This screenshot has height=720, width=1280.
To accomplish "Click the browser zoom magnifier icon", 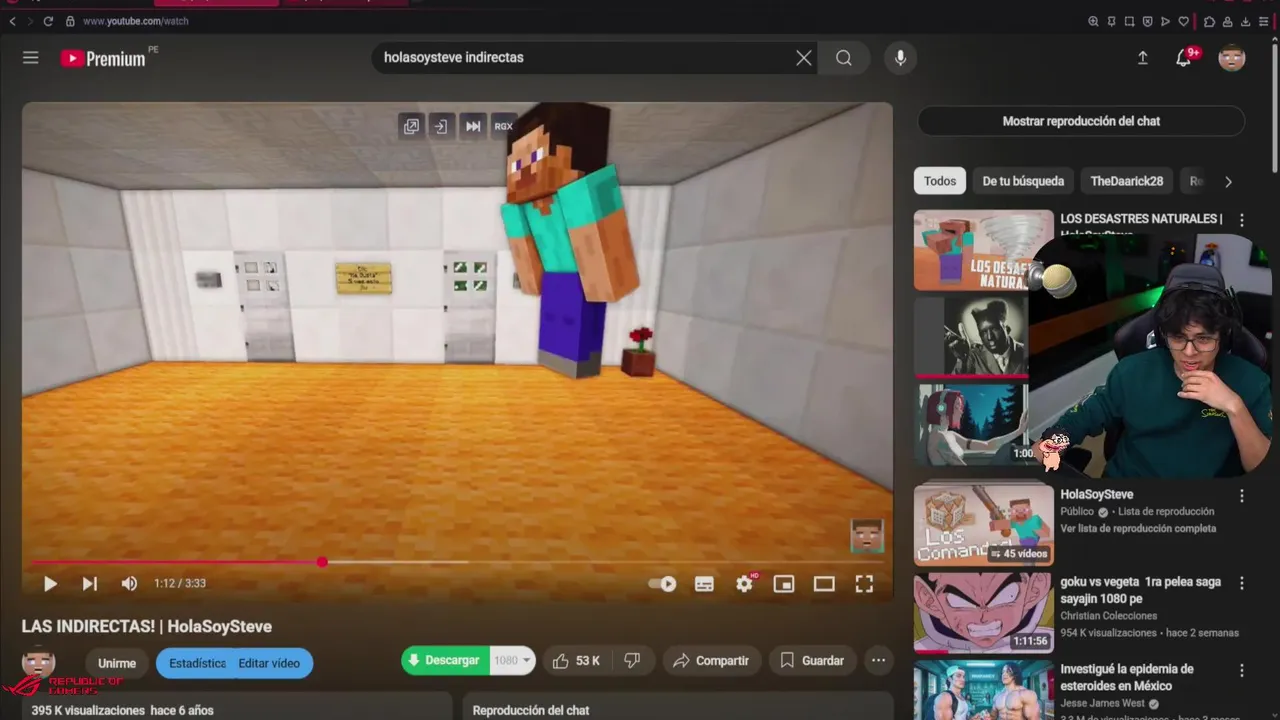I will click(x=1093, y=21).
